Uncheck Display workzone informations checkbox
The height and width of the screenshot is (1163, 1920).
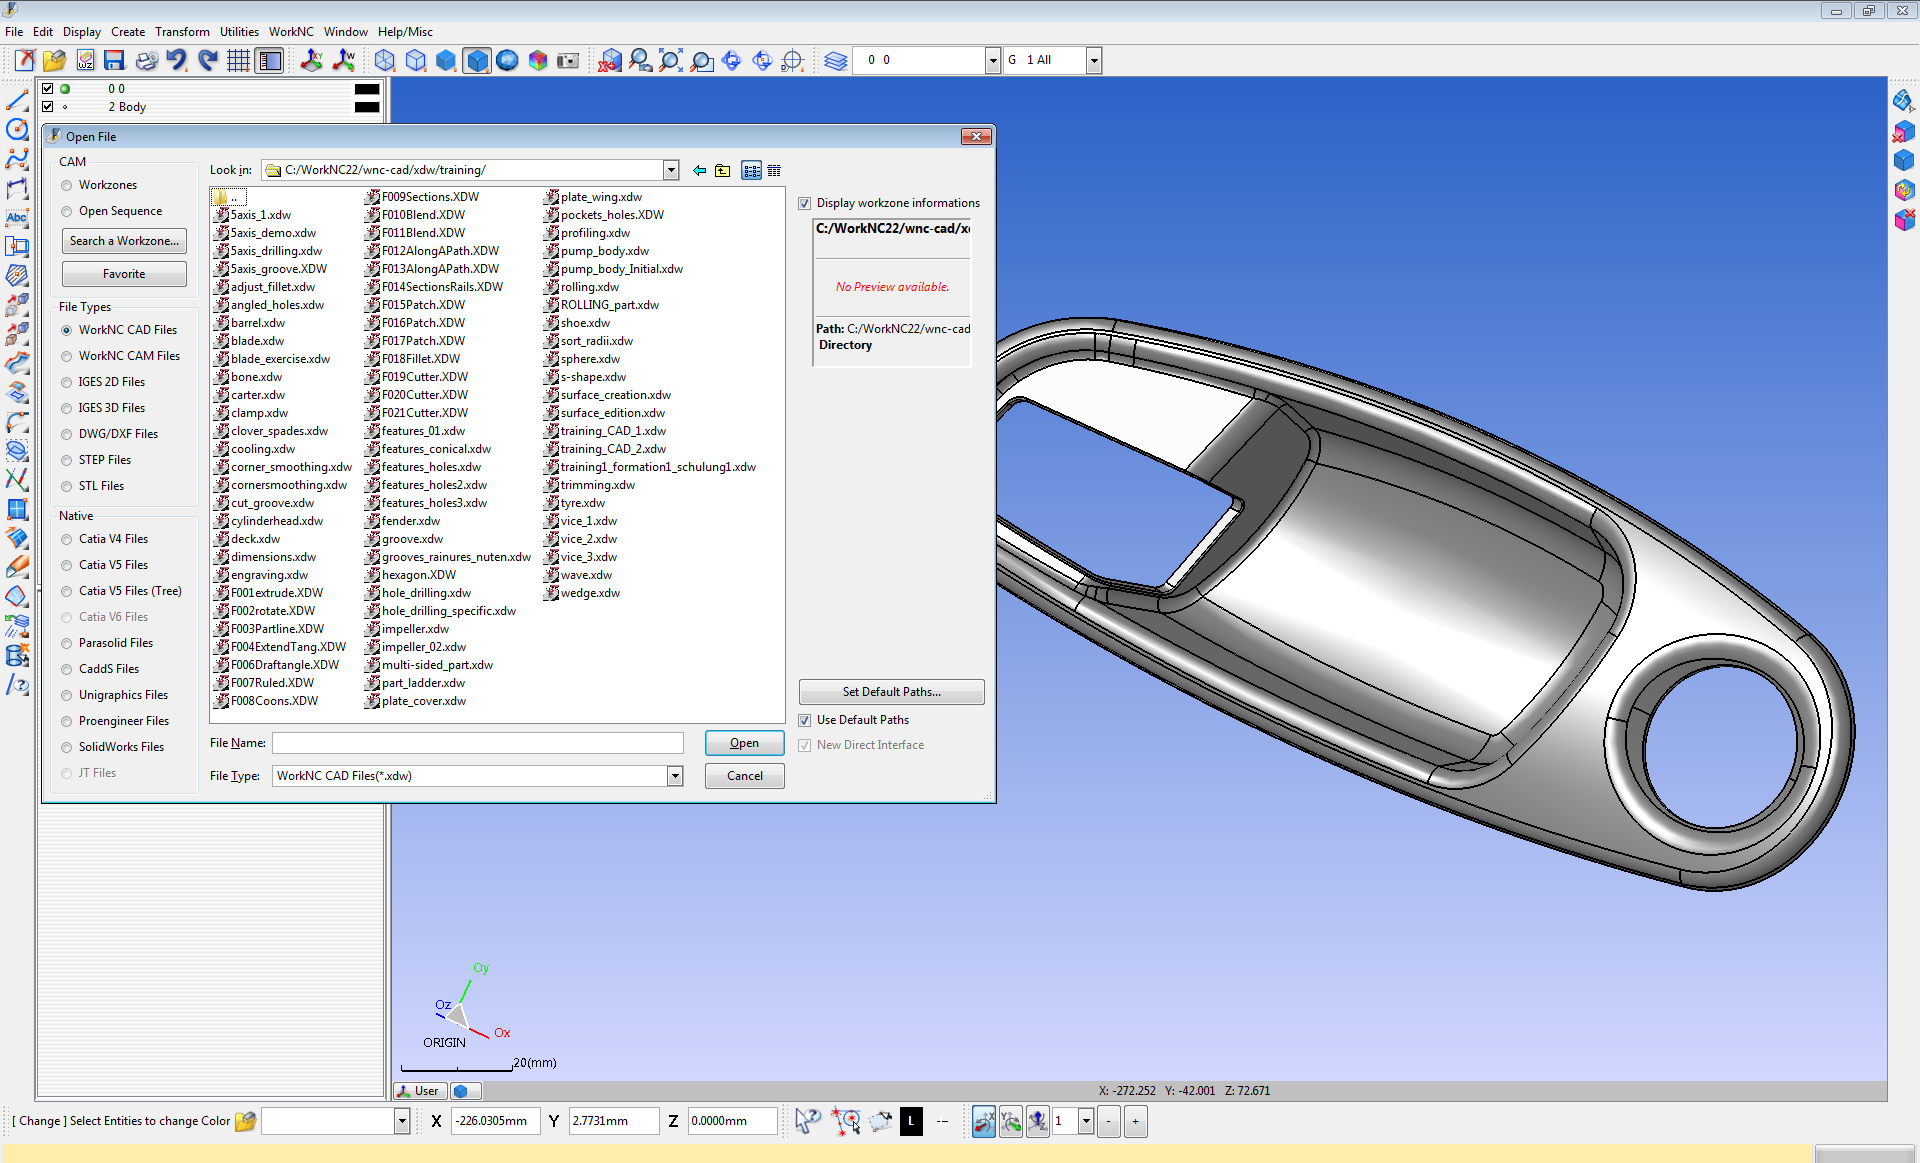805,204
